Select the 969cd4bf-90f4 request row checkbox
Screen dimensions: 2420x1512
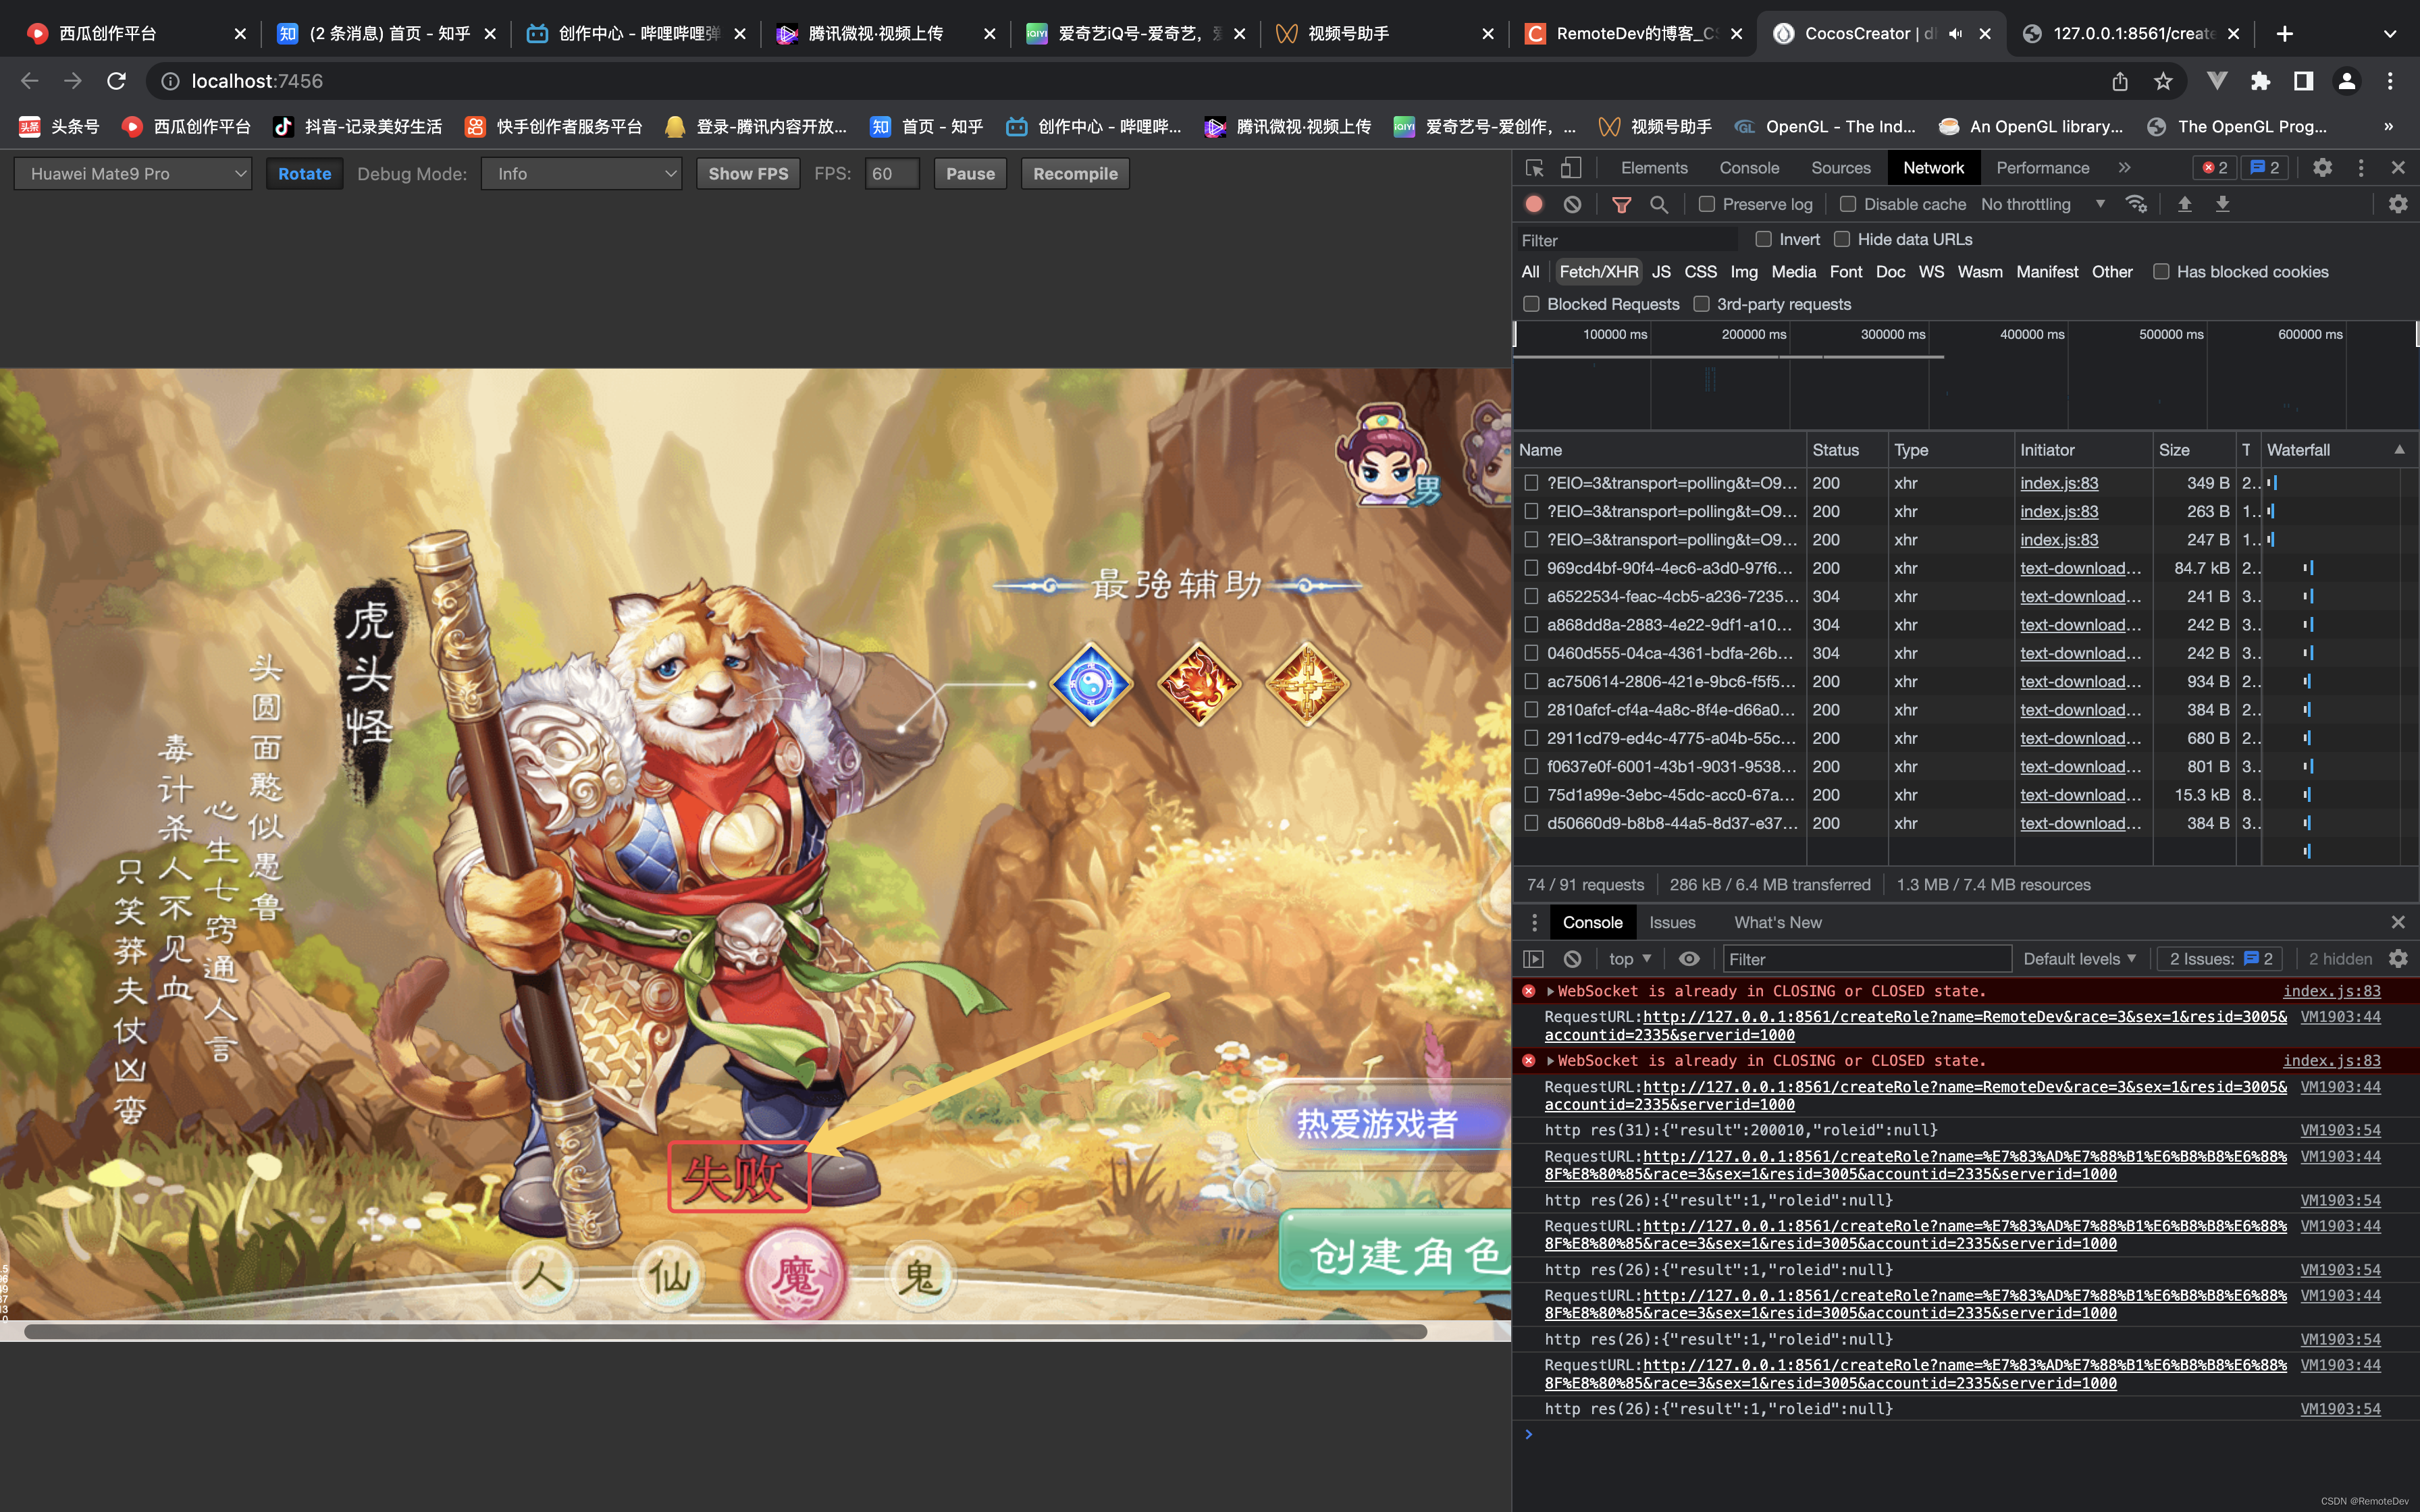[x=1531, y=568]
